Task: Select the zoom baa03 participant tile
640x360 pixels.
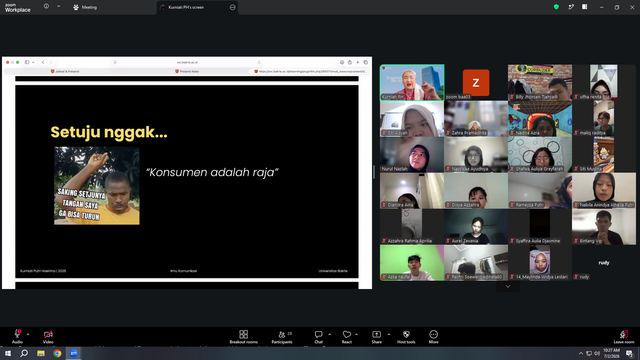Action: [476, 82]
